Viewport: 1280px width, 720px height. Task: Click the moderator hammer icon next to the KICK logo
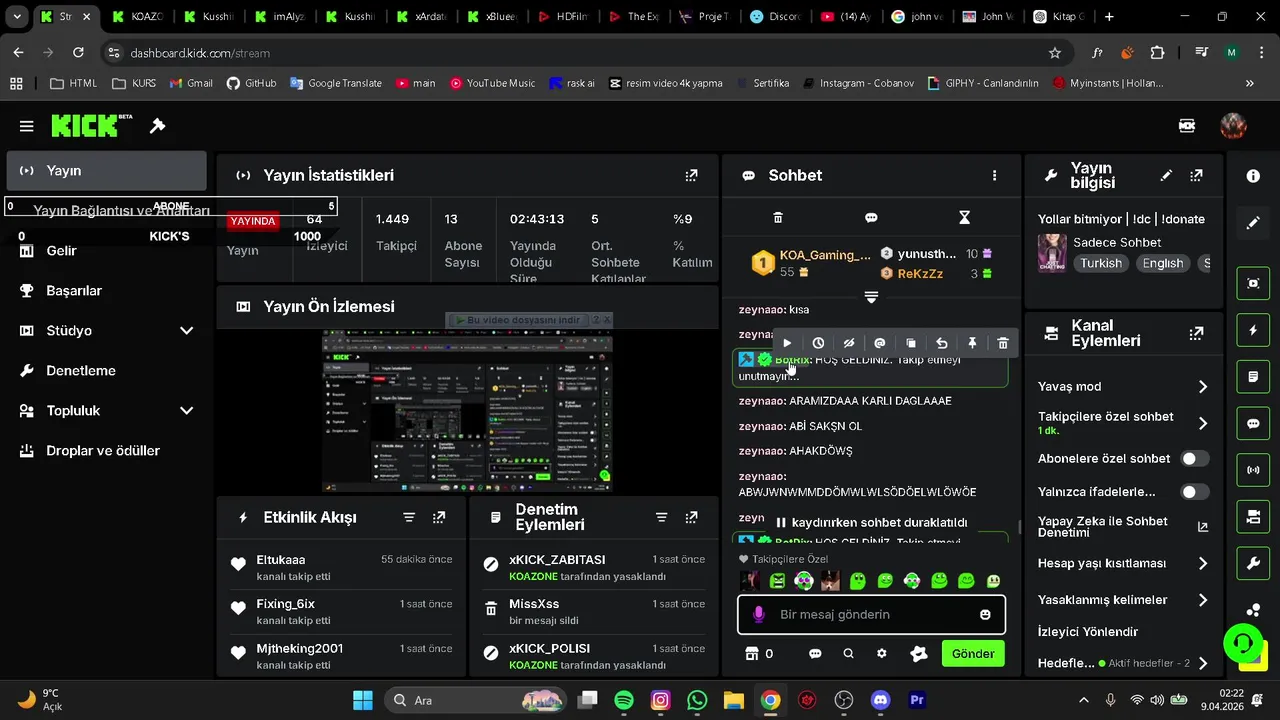point(157,126)
